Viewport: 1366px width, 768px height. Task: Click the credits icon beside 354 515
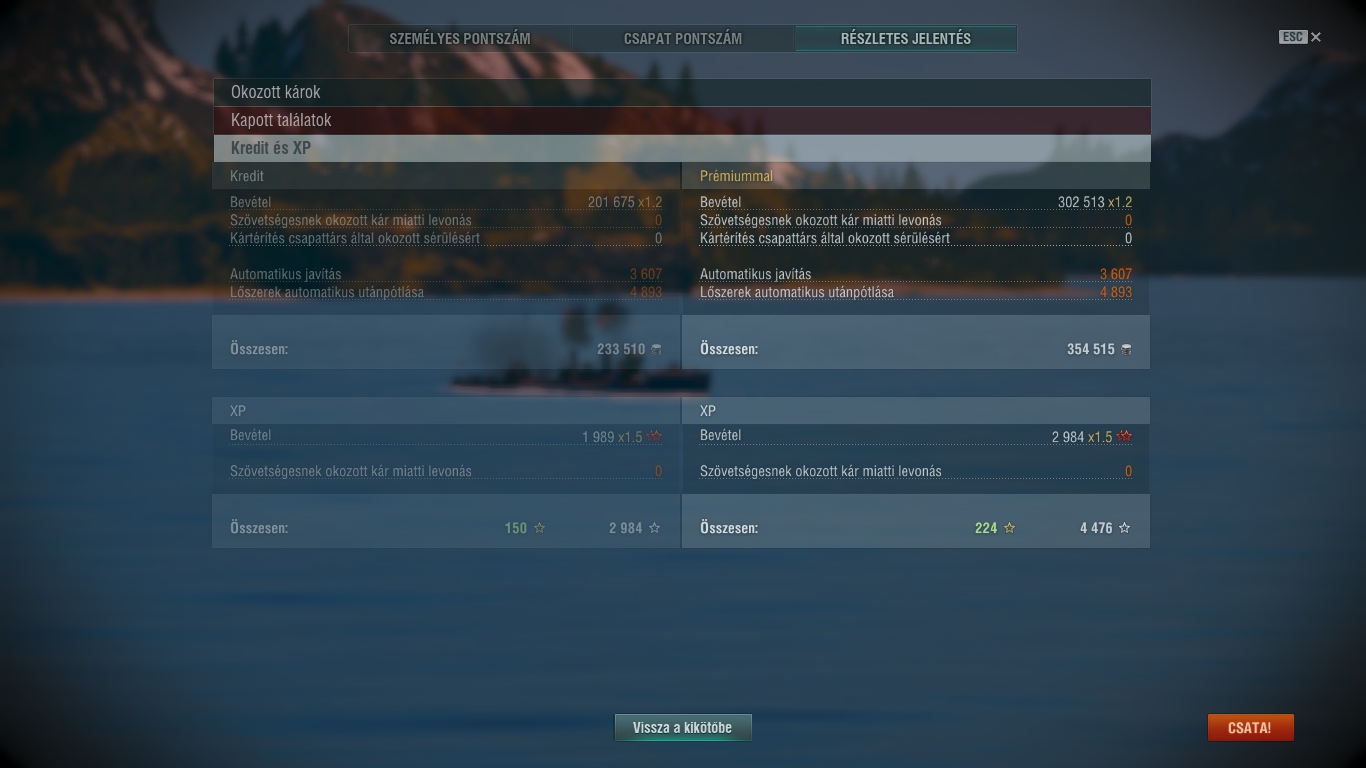coord(1126,349)
